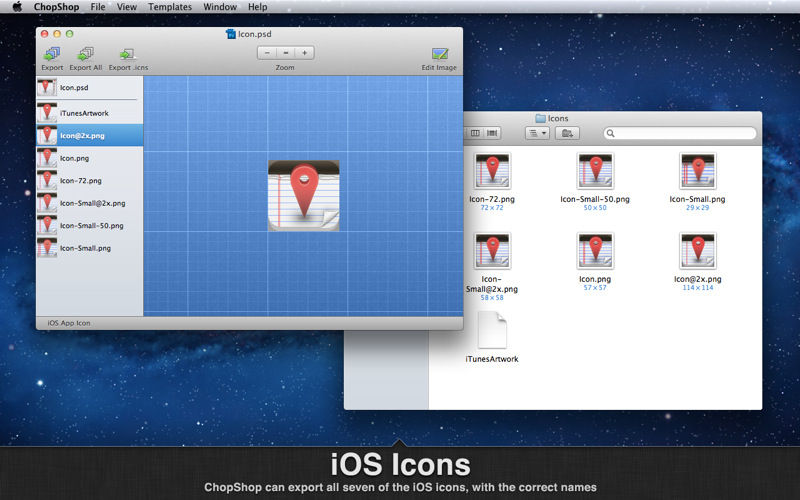Click the Finder share folder button

click(x=567, y=133)
